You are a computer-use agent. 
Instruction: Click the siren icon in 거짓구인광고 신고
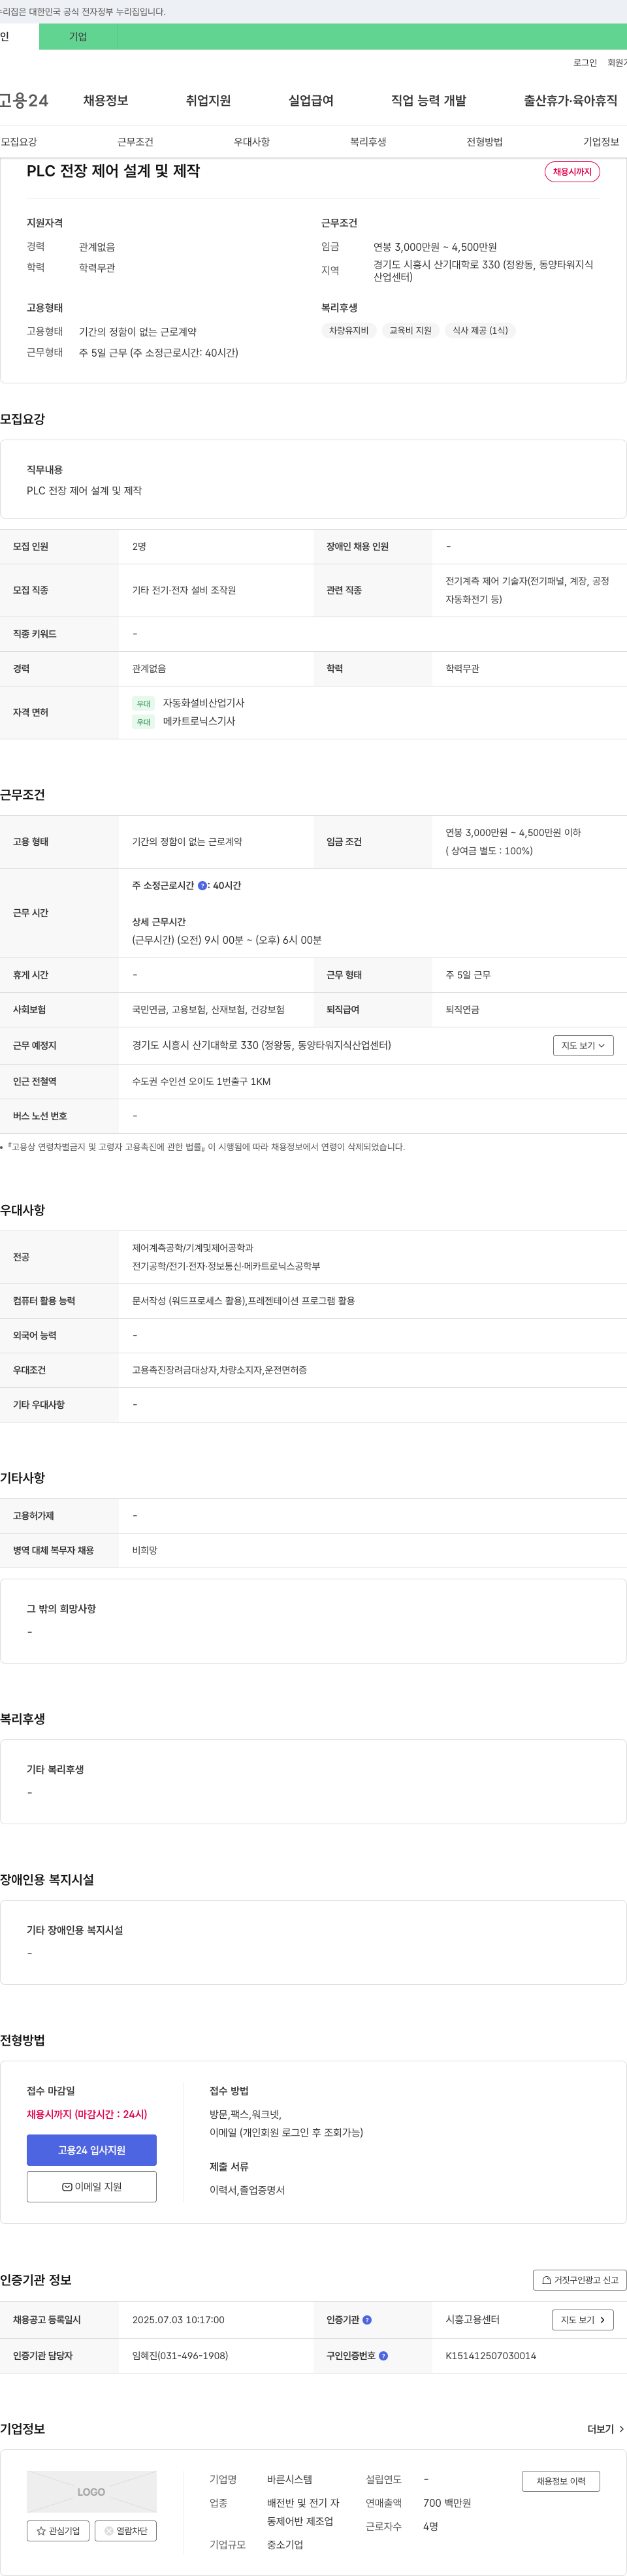click(546, 2279)
